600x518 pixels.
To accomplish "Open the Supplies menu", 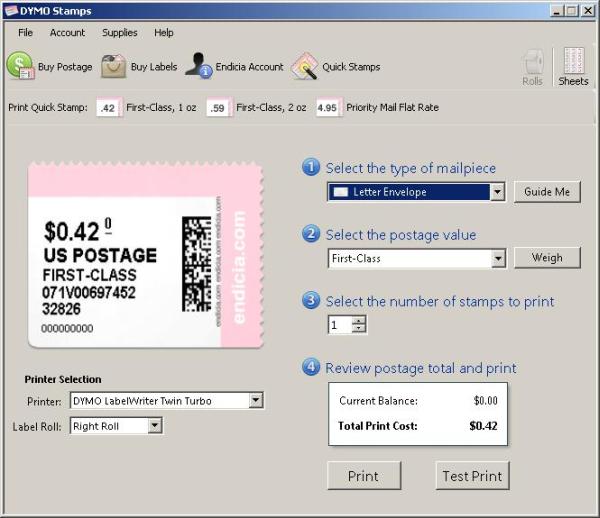I will pos(120,33).
